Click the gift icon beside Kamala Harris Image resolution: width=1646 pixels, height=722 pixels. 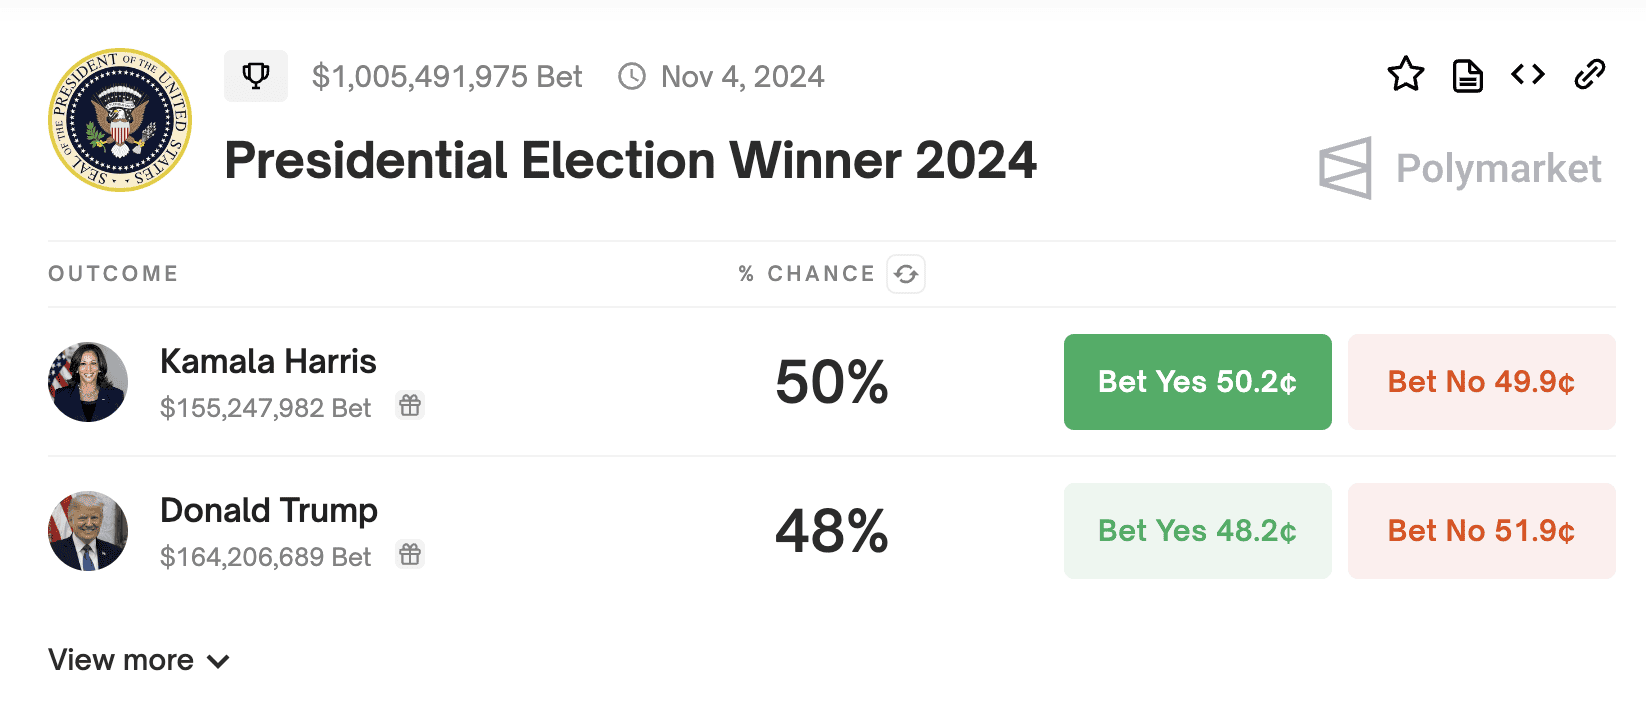[x=410, y=406]
